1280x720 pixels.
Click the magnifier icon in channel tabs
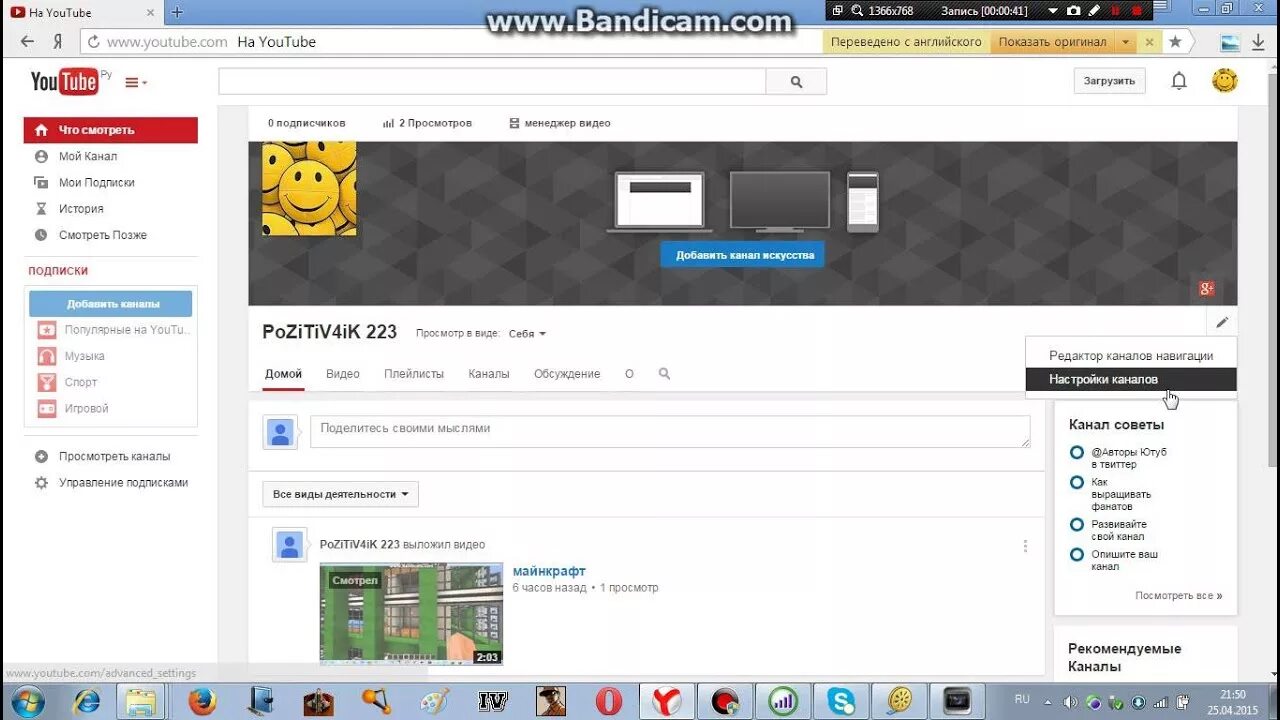coord(664,374)
